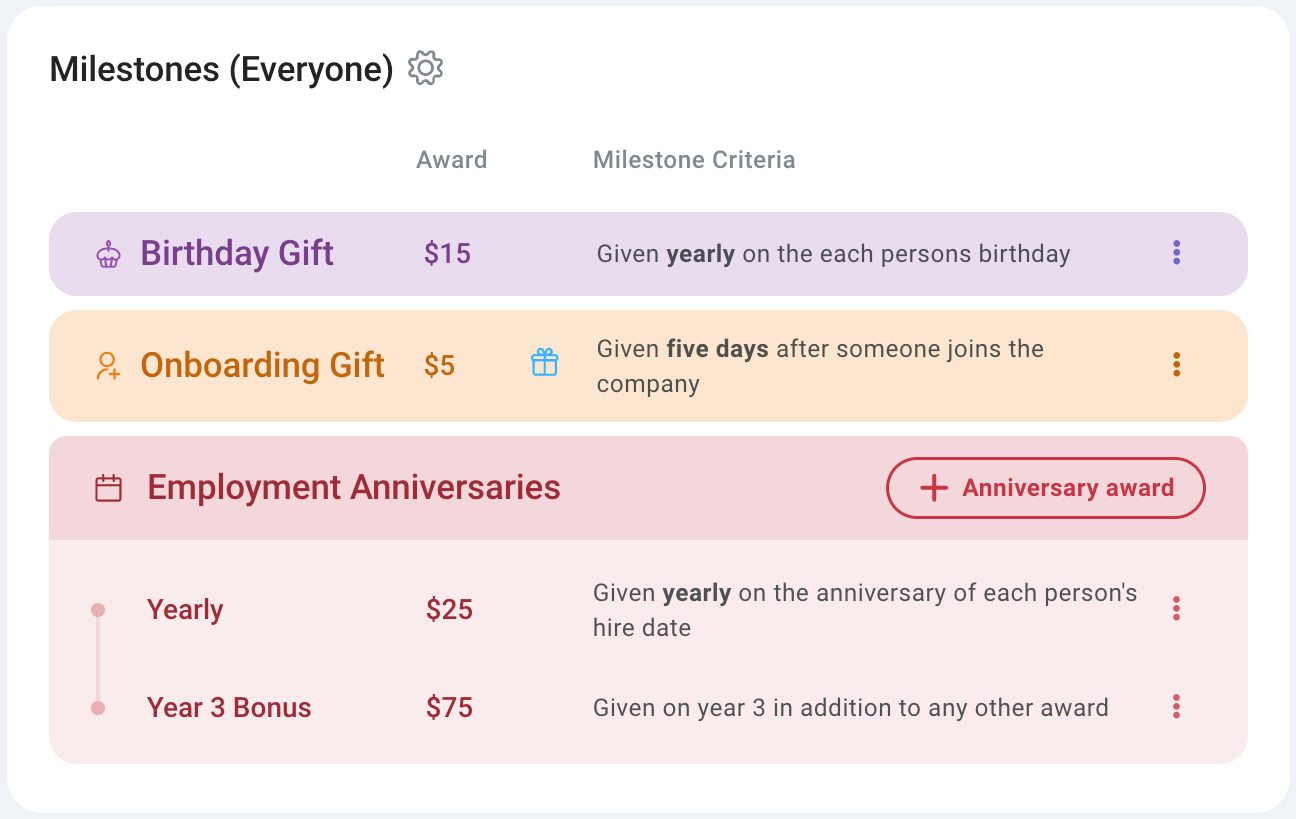
Task: Add a new Anniversary award
Action: coord(1045,488)
